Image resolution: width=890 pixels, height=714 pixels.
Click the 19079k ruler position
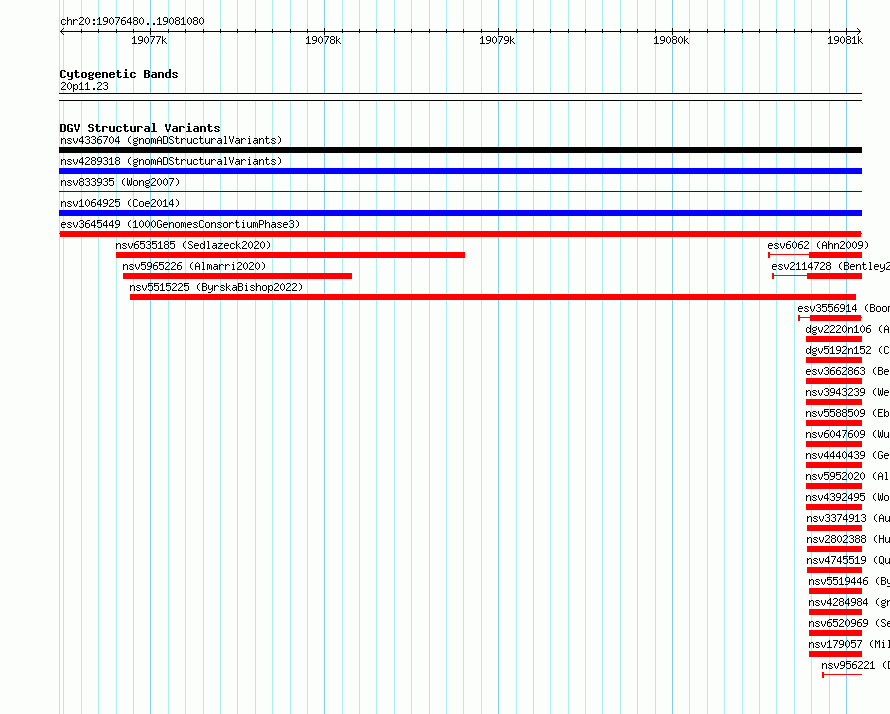pos(497,40)
